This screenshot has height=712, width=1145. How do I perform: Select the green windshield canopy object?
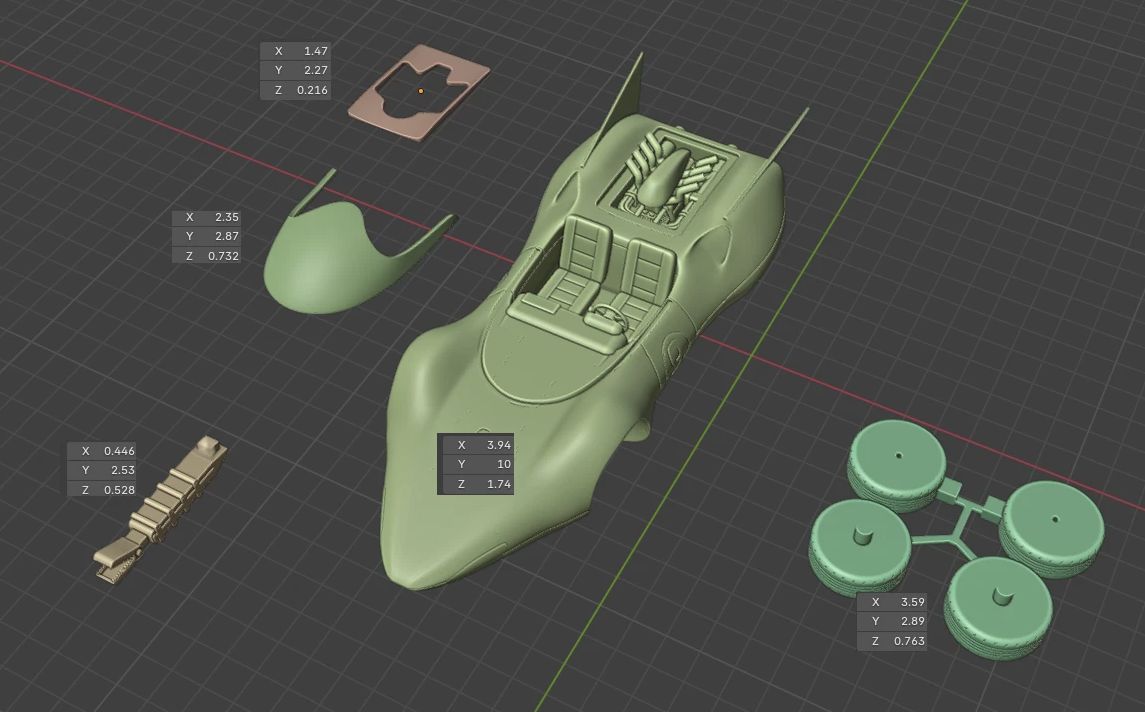321,263
